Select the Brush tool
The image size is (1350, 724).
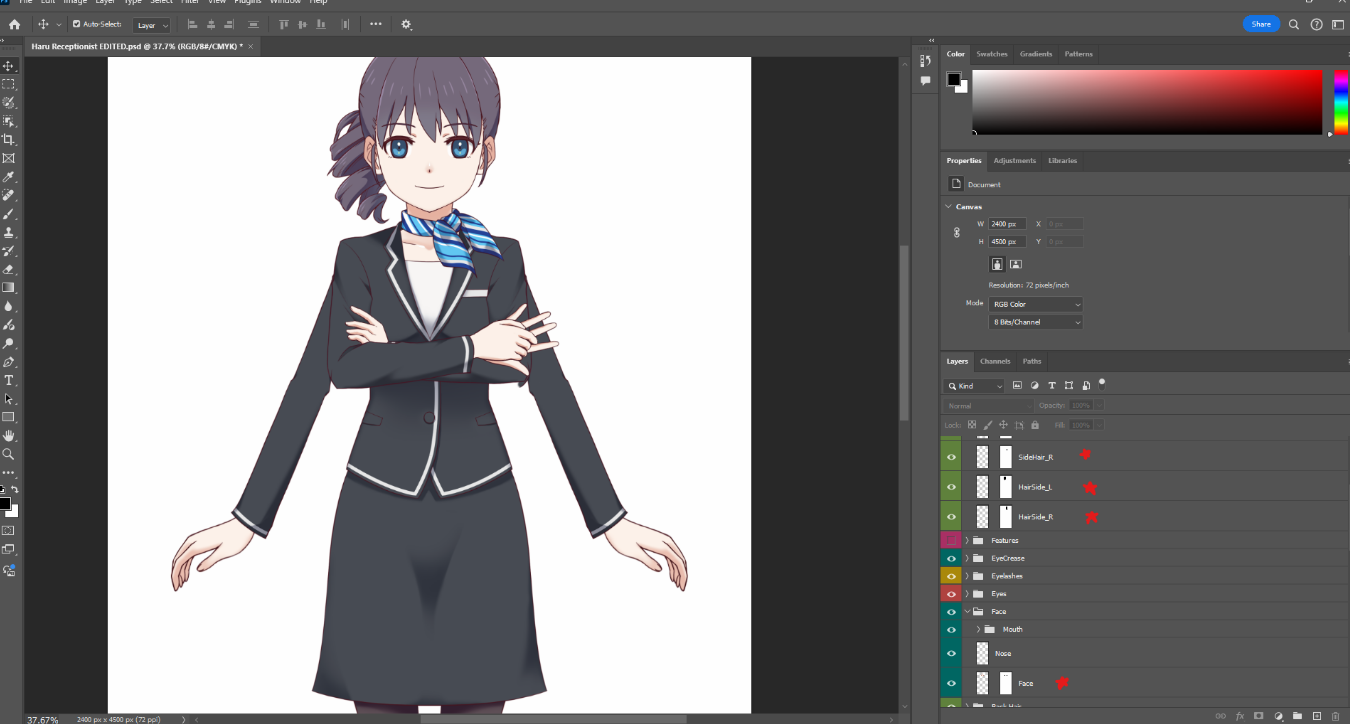tap(9, 214)
